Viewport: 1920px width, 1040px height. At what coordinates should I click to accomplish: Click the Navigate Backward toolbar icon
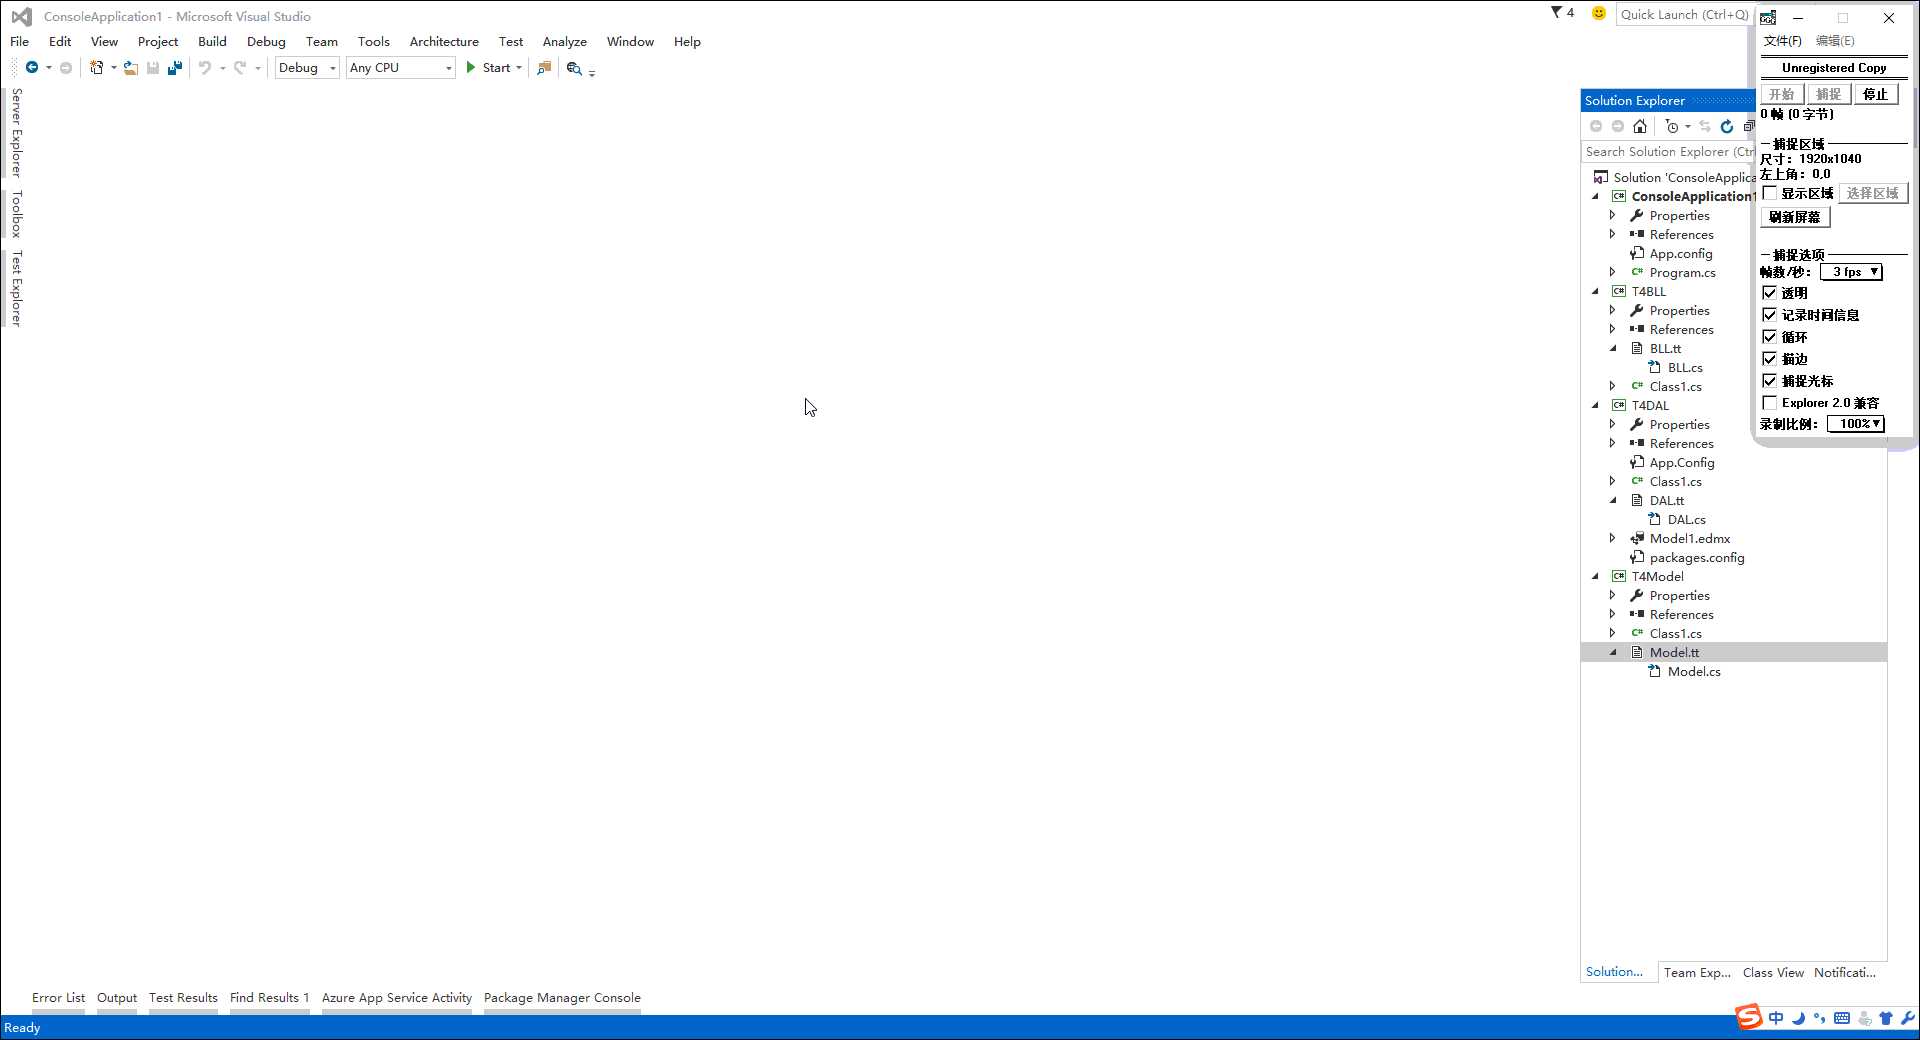tap(32, 68)
